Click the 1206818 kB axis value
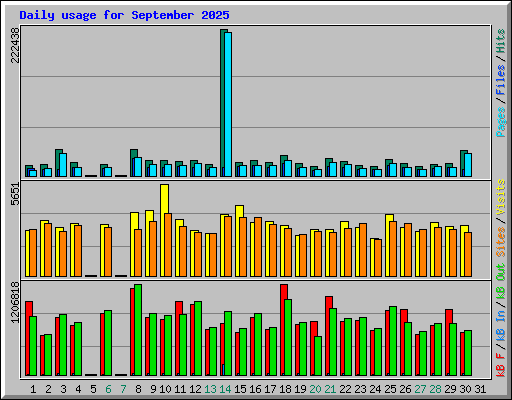512x400 pixels. [x=15, y=302]
